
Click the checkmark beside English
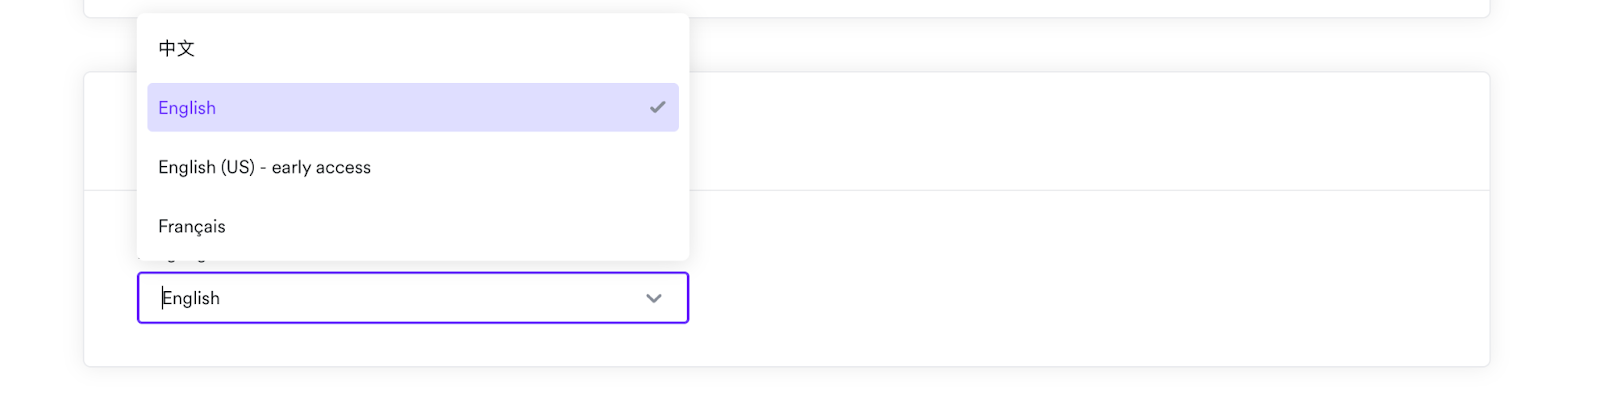[x=657, y=107]
